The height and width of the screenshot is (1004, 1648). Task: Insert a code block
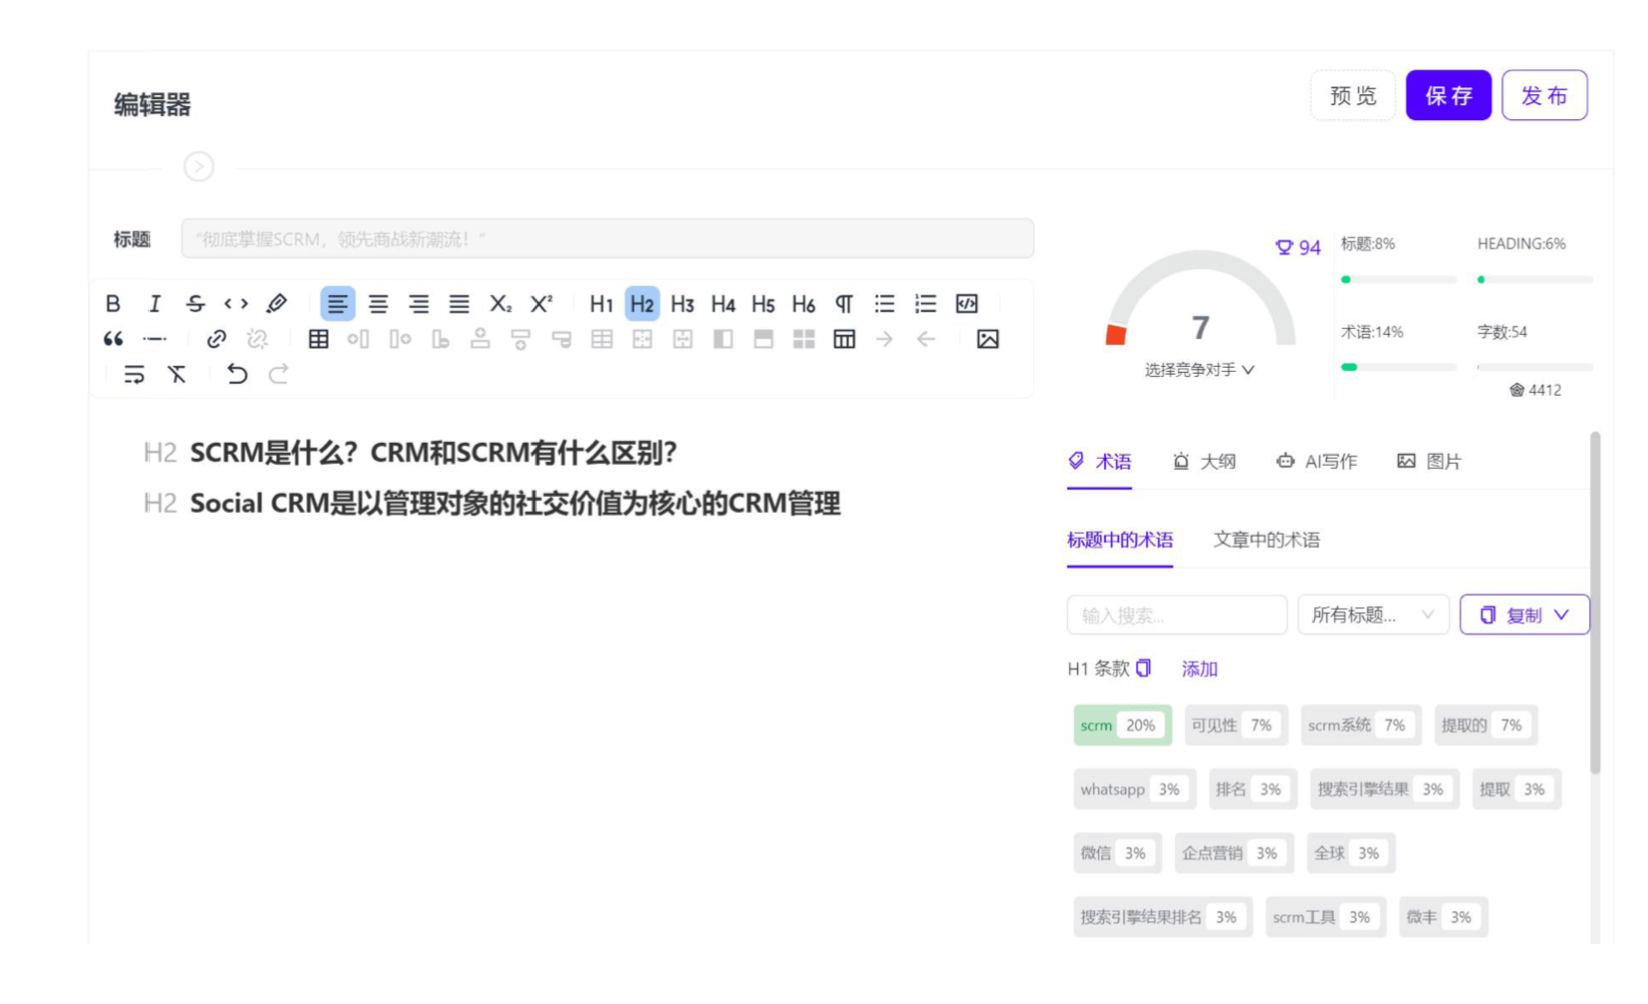[x=967, y=303]
